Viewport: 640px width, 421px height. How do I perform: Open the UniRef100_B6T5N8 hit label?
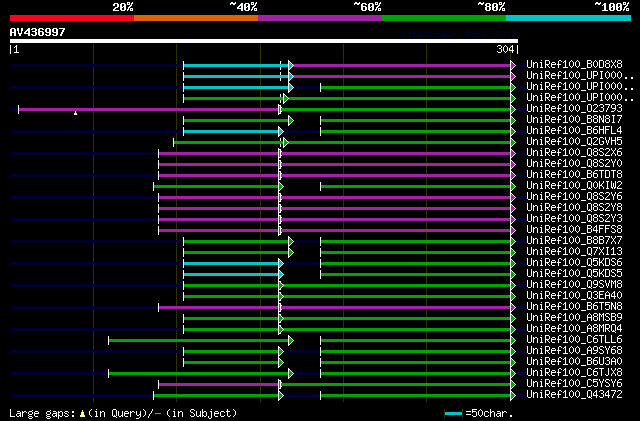(574, 307)
